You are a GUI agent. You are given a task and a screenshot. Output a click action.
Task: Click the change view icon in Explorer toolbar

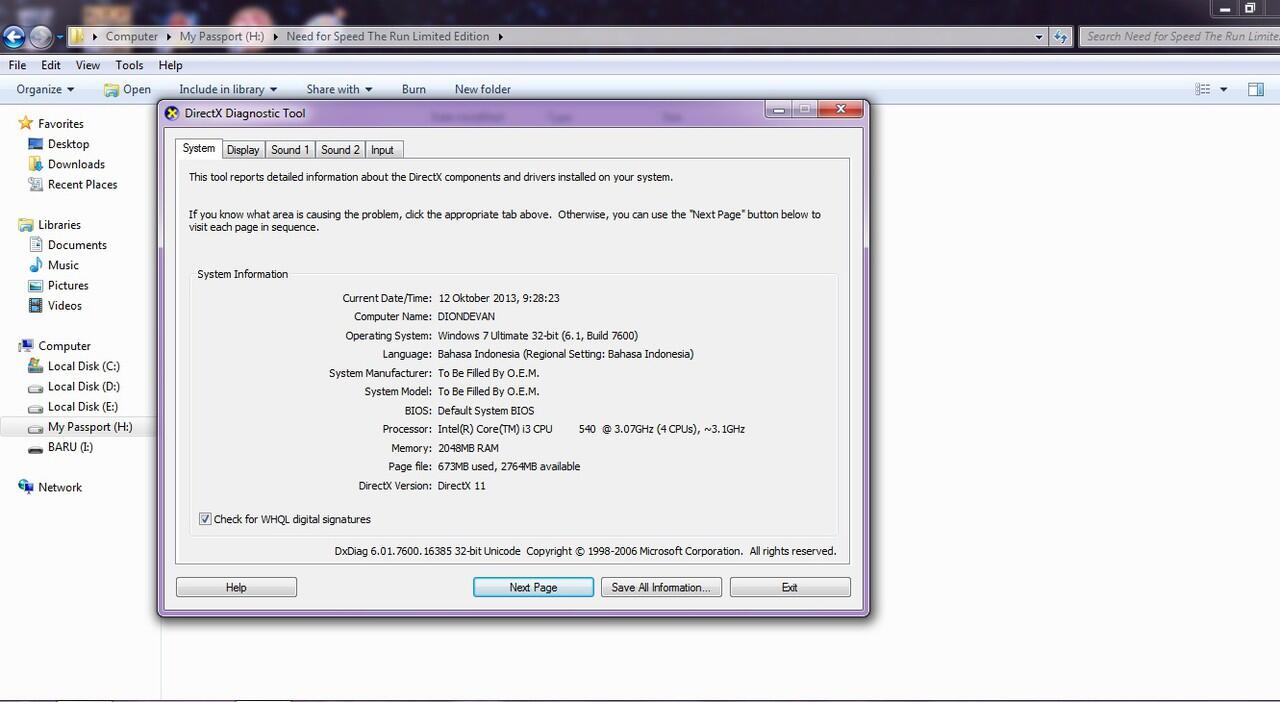click(x=1203, y=89)
